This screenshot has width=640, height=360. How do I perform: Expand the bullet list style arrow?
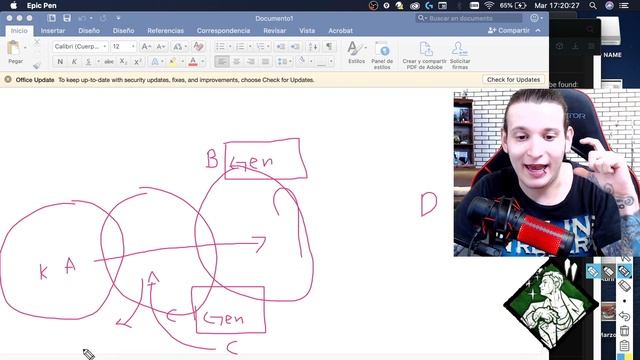point(230,47)
